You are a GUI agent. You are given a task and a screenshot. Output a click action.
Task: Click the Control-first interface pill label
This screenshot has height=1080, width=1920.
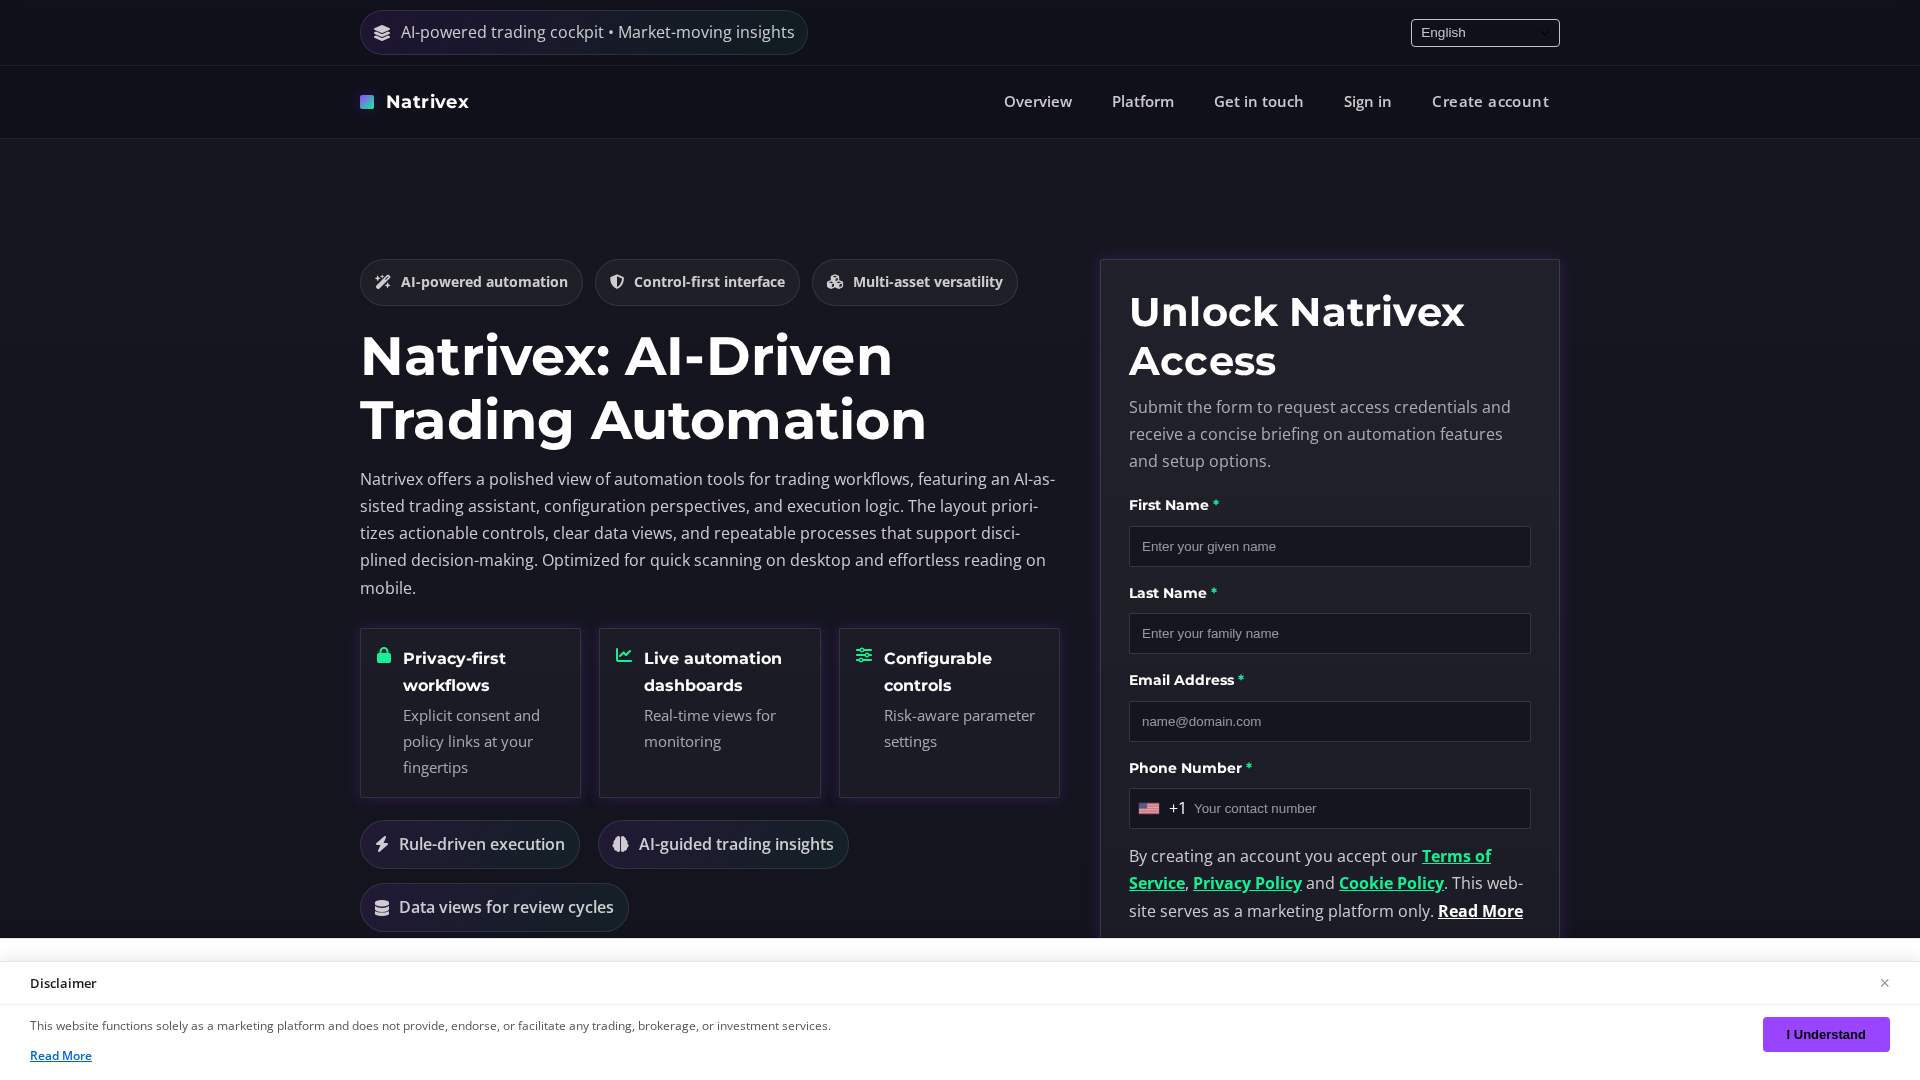(709, 282)
